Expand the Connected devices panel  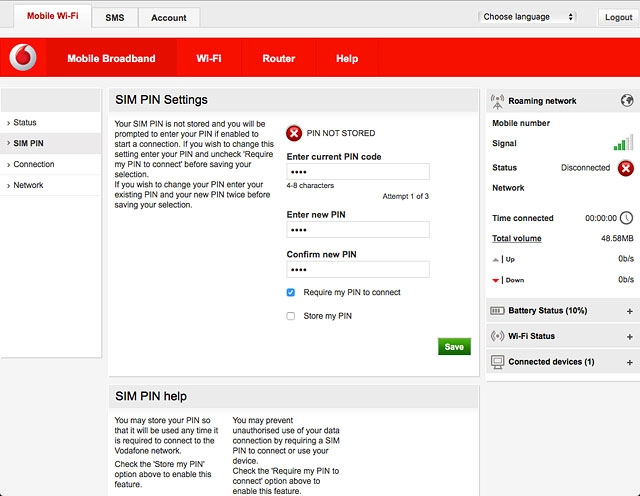629,361
